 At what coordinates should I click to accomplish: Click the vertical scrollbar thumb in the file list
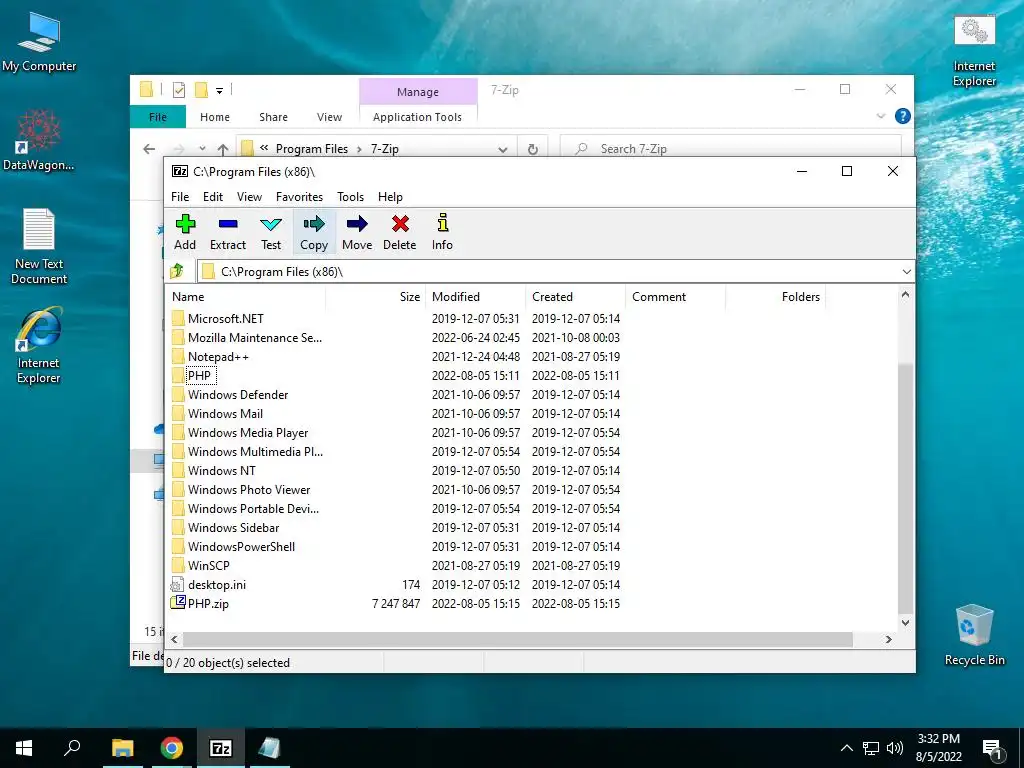pyautogui.click(x=905, y=488)
